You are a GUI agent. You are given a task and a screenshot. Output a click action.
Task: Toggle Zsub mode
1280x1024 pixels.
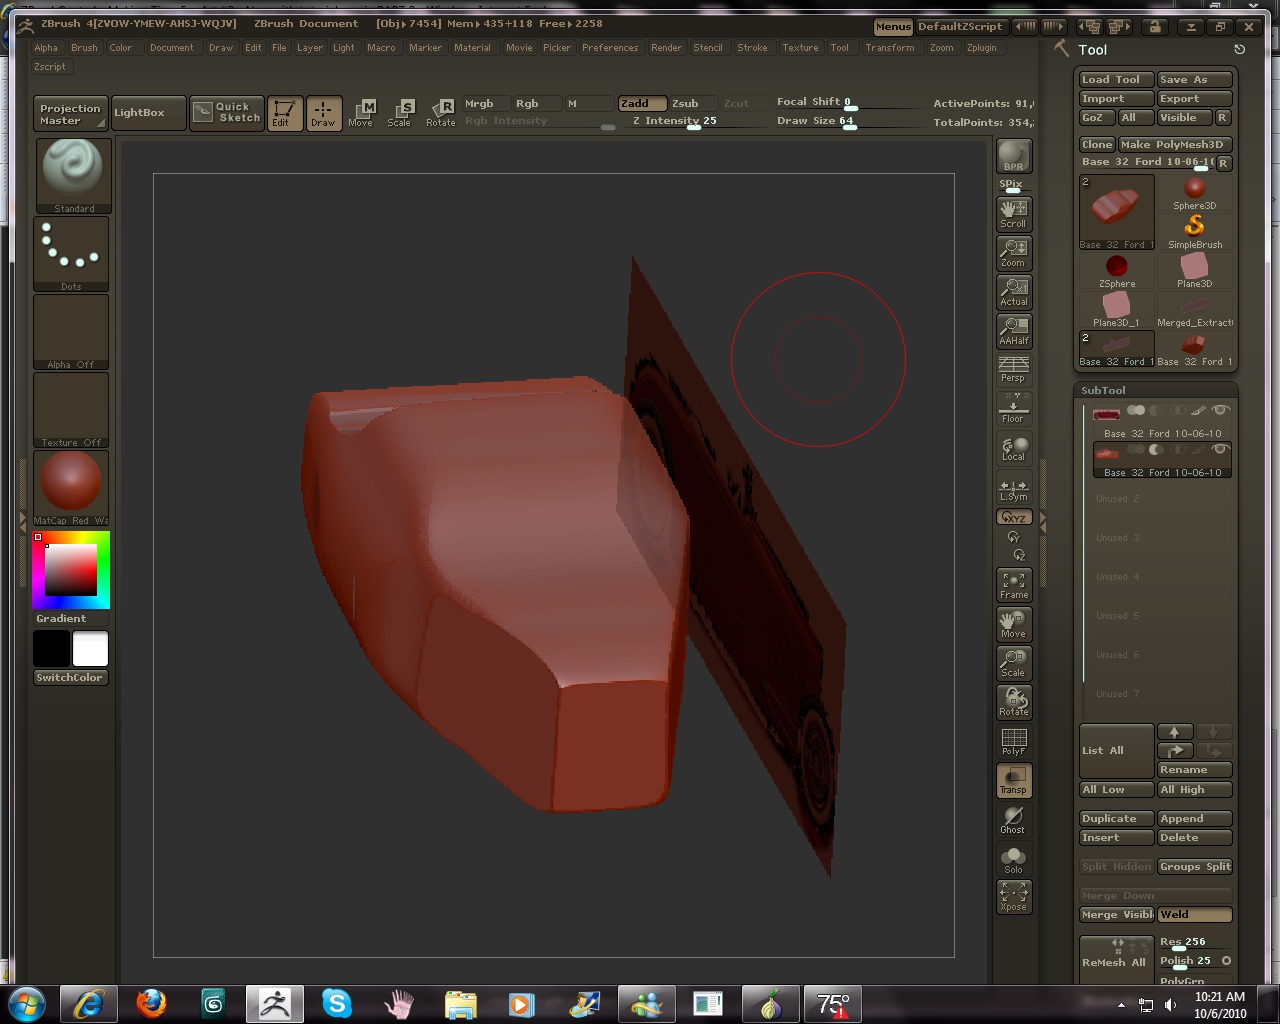point(692,103)
